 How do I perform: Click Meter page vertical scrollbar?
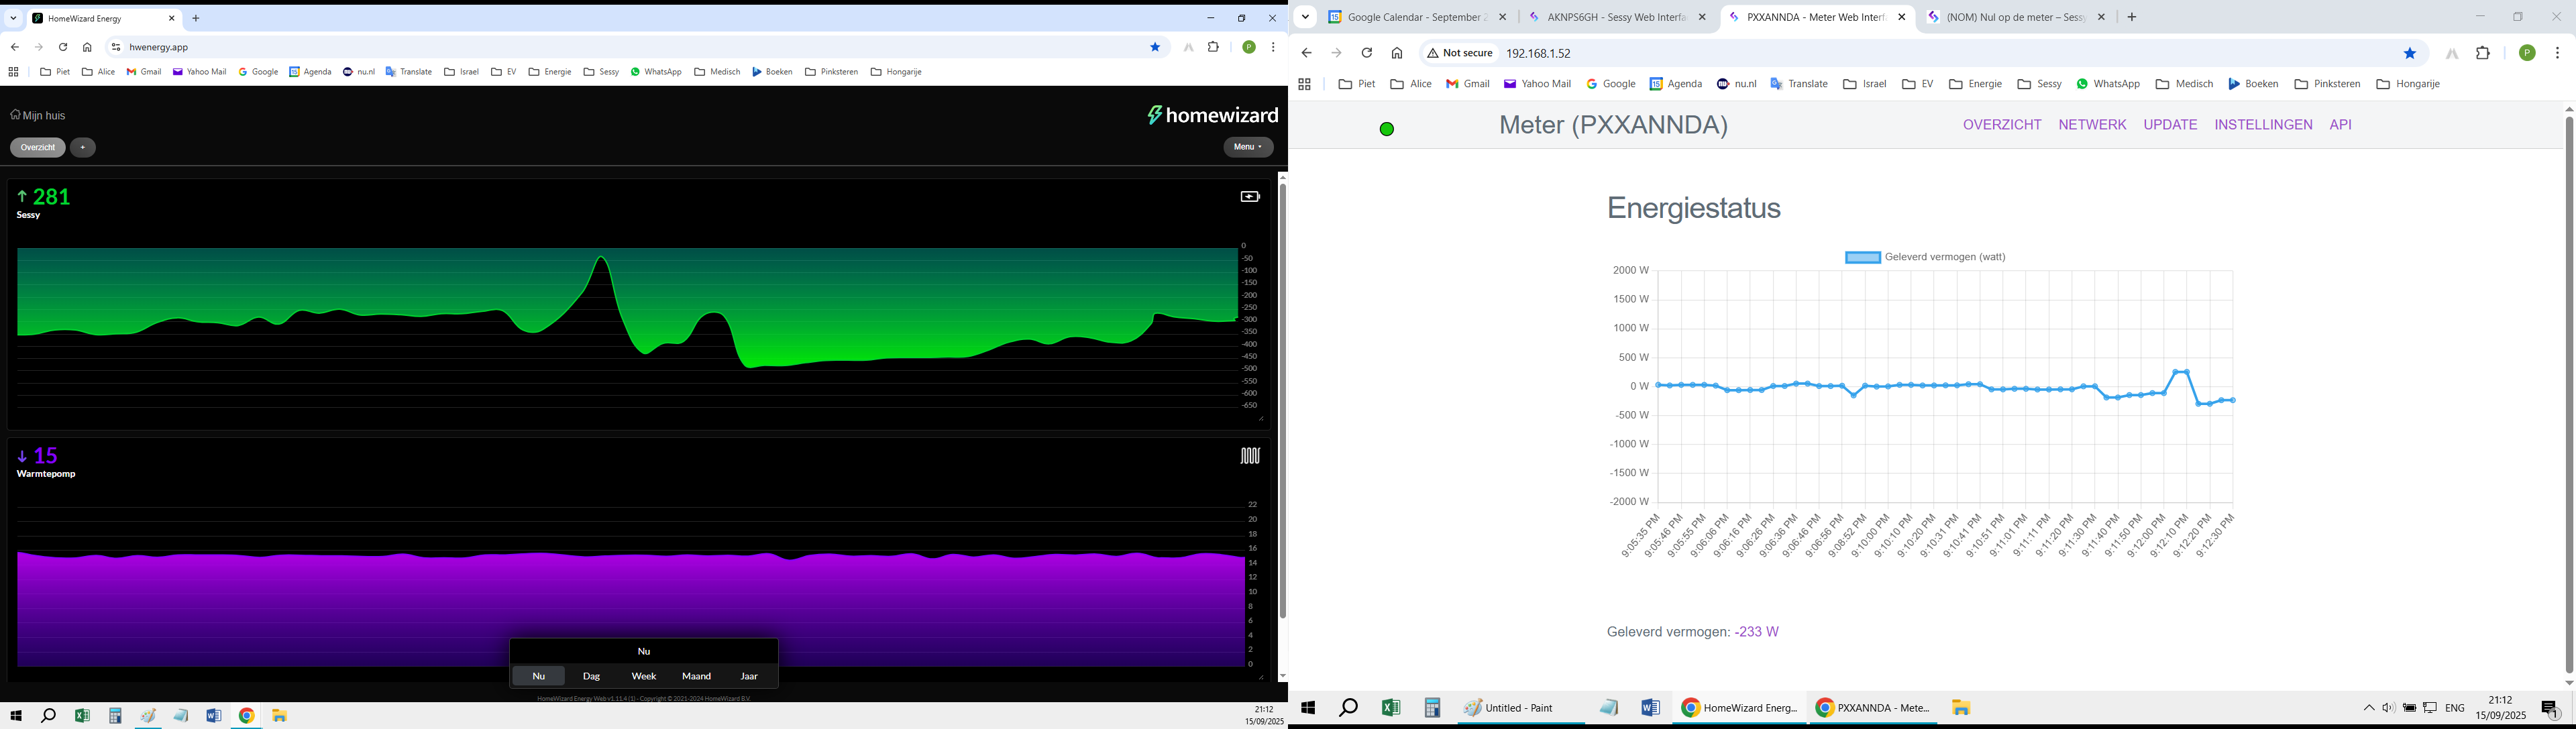coord(2568,395)
